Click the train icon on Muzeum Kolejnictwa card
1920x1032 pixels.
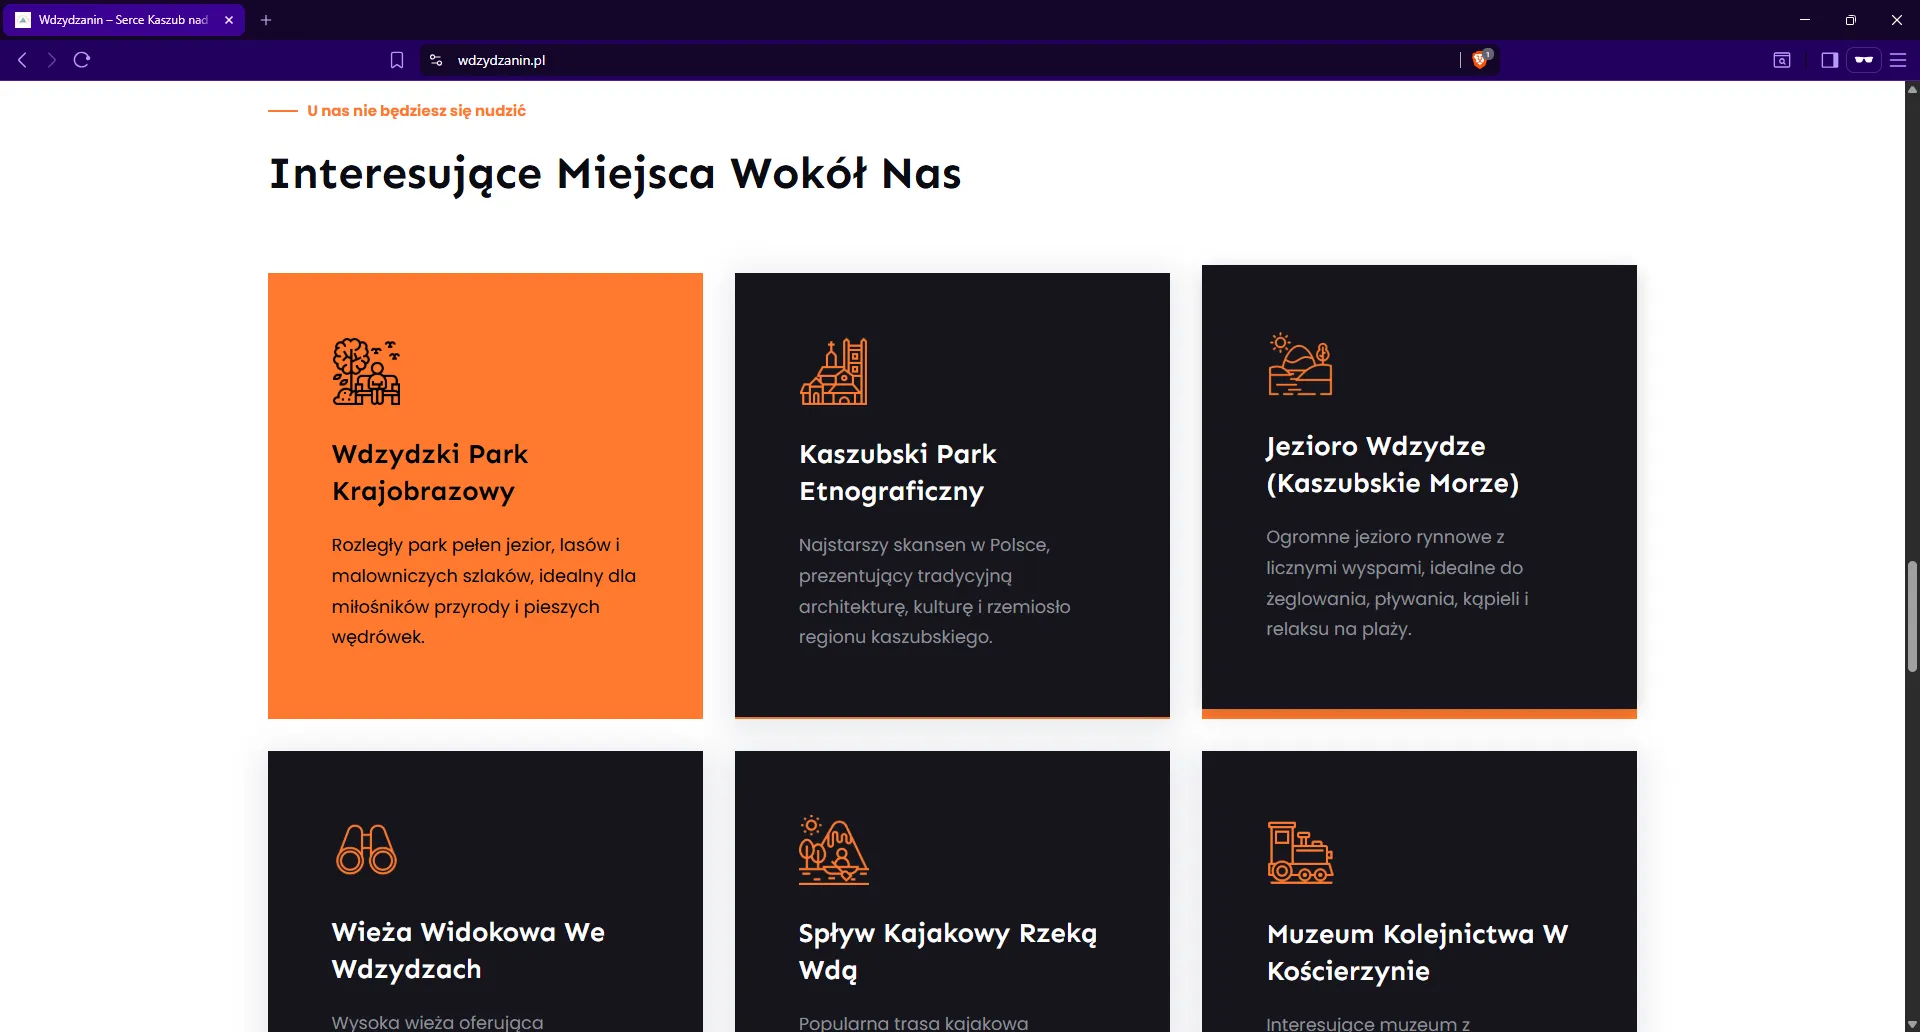(1301, 851)
